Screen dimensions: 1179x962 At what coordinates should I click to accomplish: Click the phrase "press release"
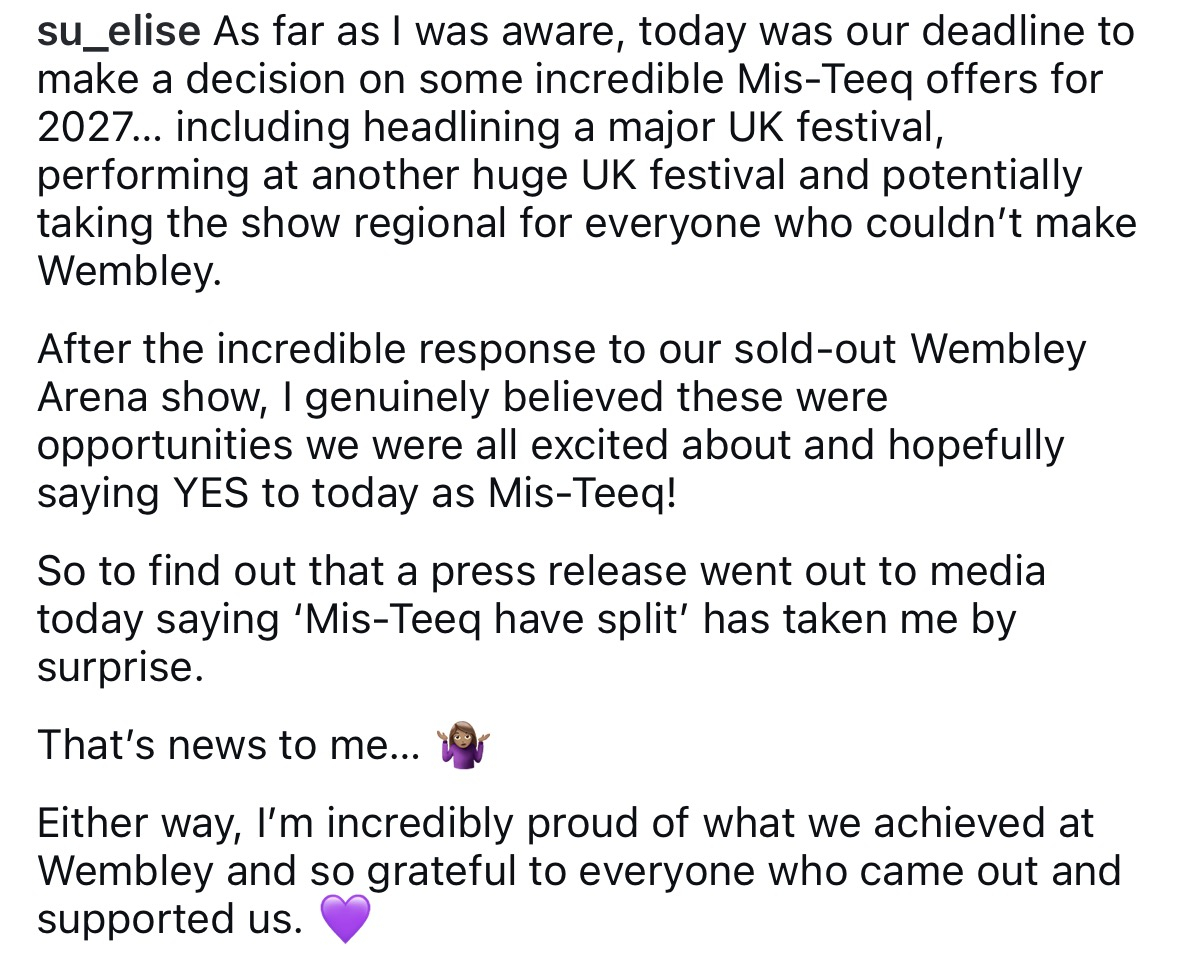coord(559,573)
